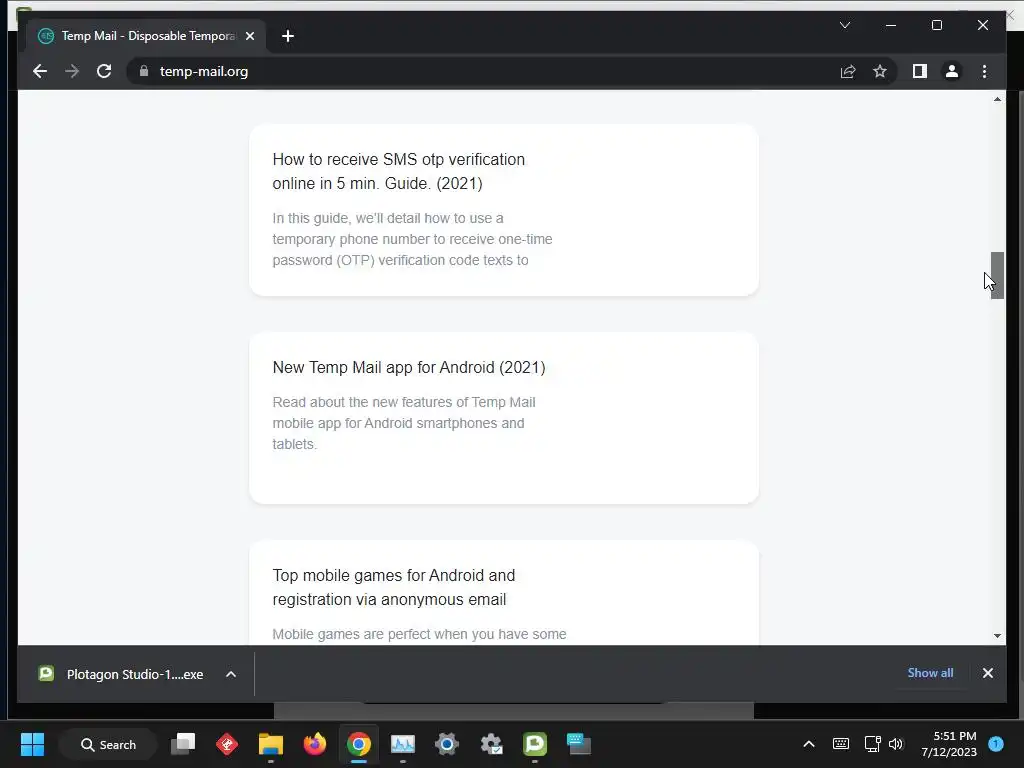The image size is (1024, 768).
Task: Open the chart monitor app in taskbar
Action: click(x=403, y=744)
